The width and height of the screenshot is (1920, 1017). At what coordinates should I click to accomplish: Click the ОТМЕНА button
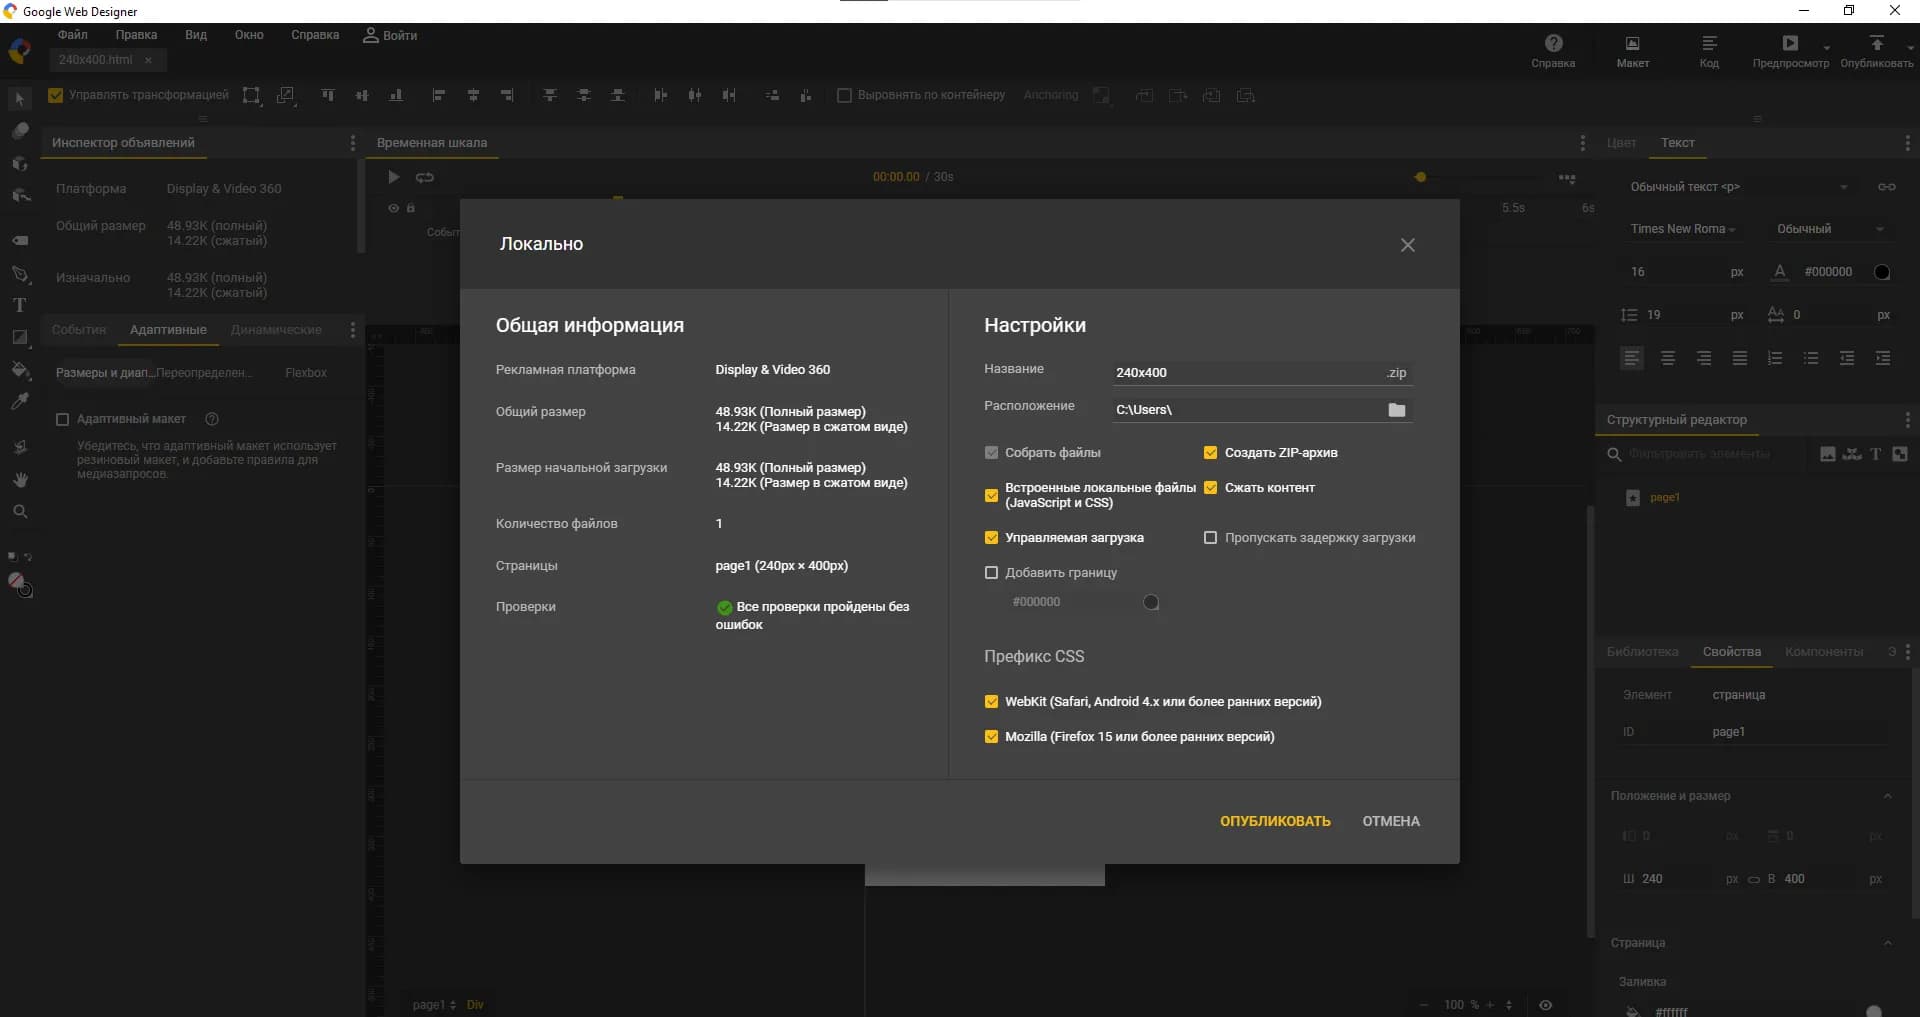1391,821
